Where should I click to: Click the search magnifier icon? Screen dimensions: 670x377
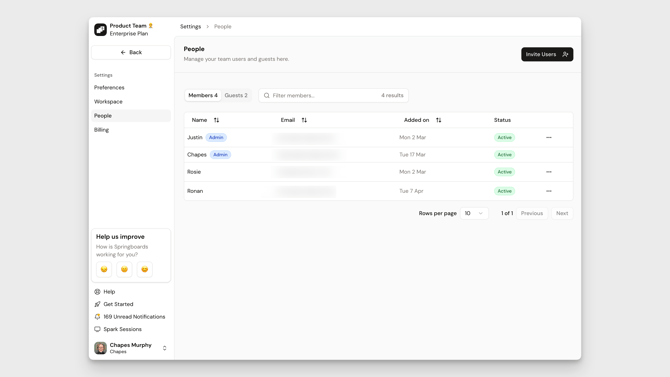pos(267,95)
